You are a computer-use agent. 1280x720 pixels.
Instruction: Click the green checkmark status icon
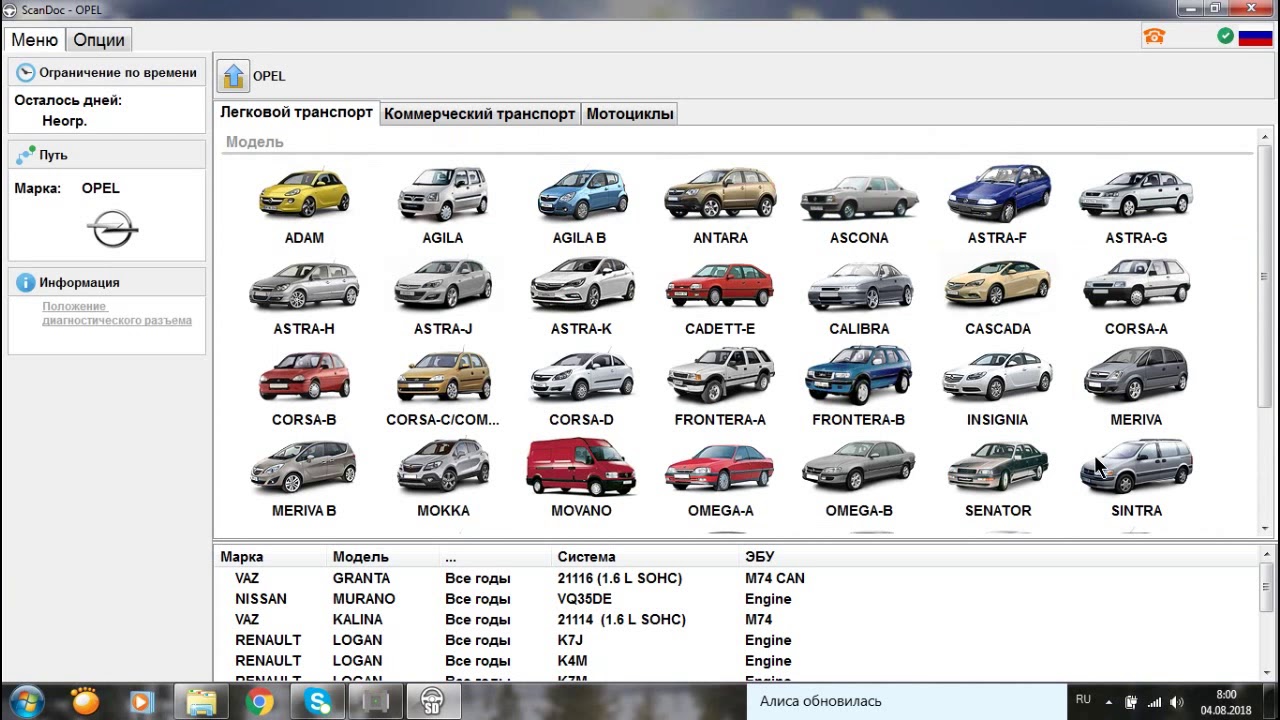[x=1225, y=37]
